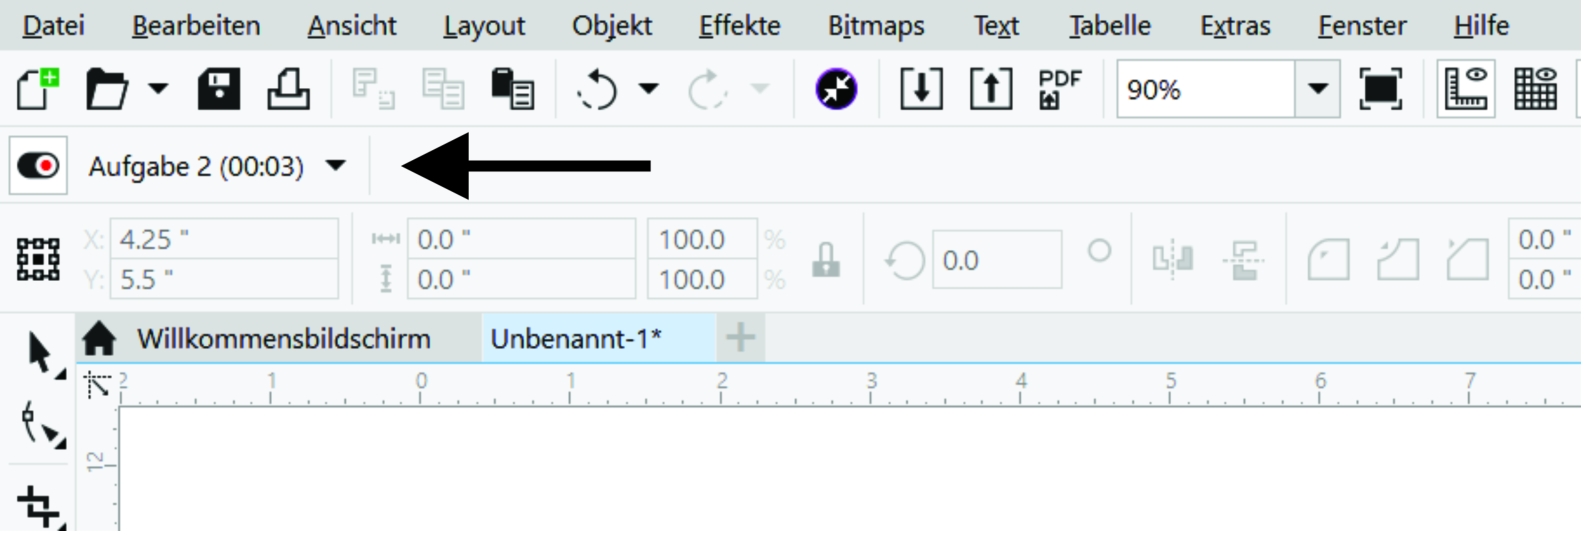The width and height of the screenshot is (1585, 539).
Task: Select the Crop tool
Action: click(x=38, y=506)
